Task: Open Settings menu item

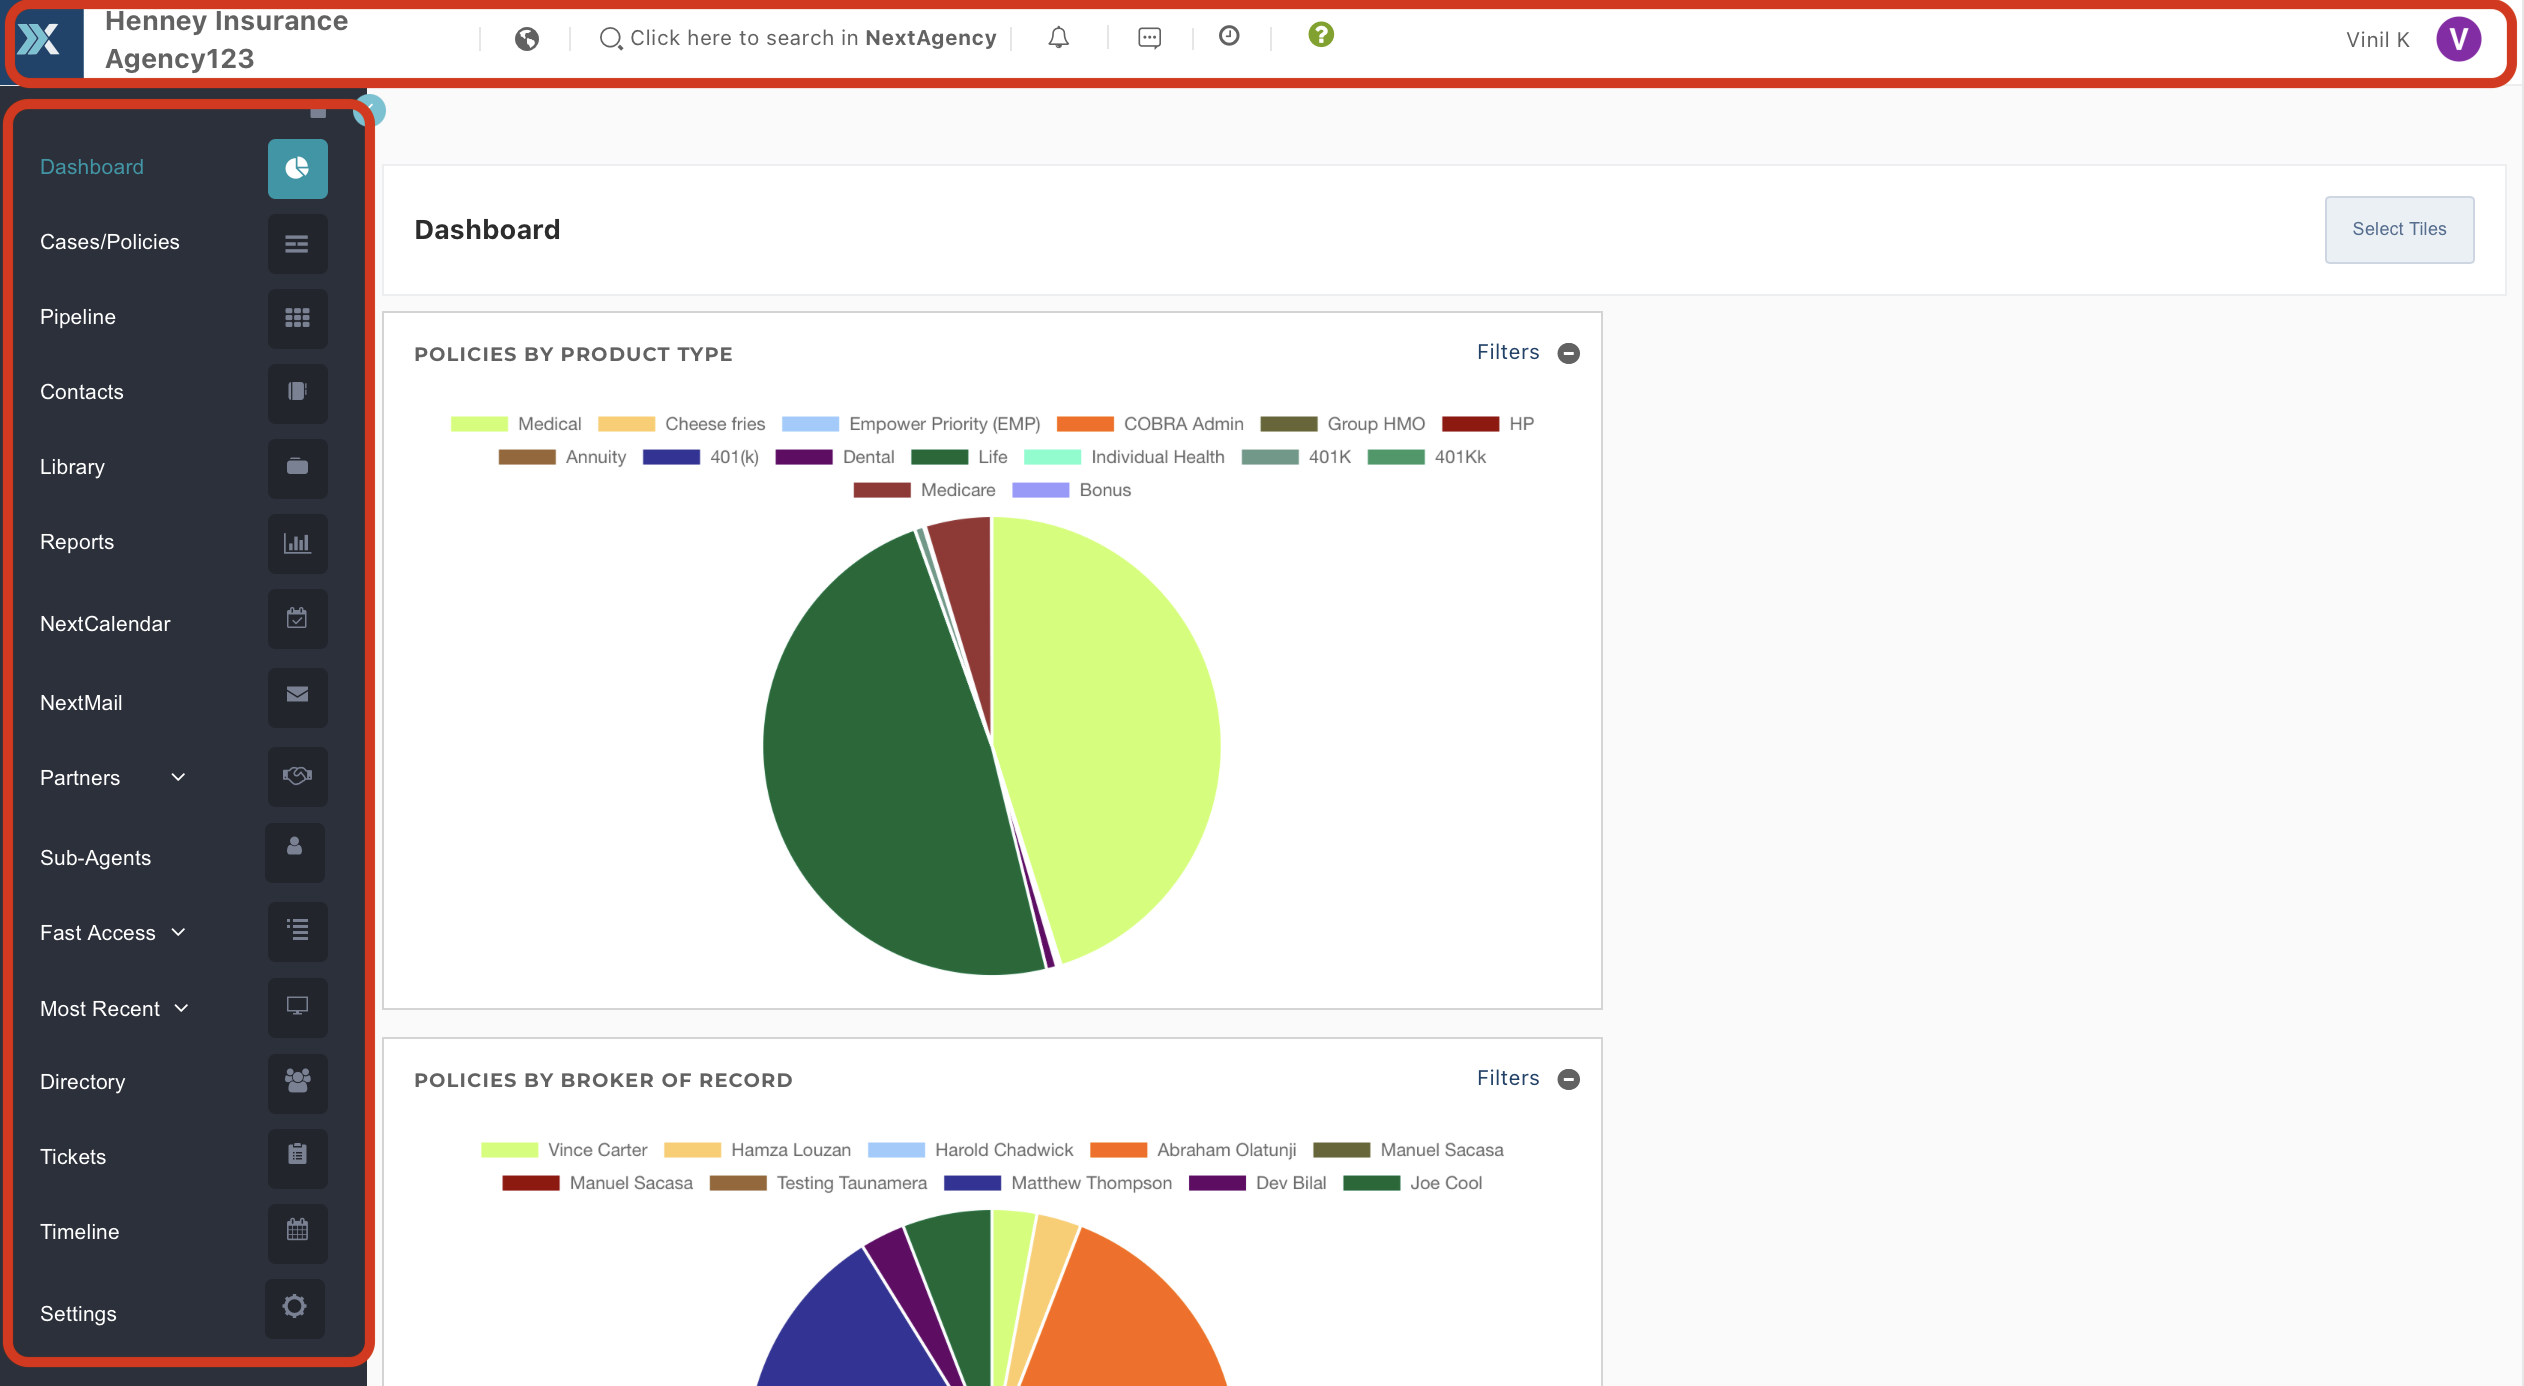Action: point(78,1314)
